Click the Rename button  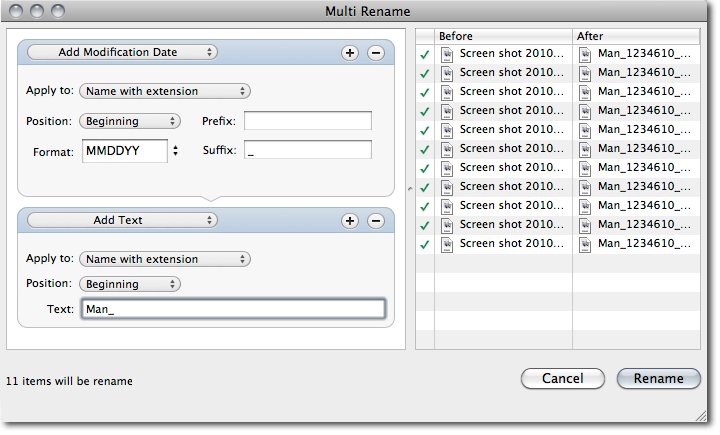[x=658, y=379]
